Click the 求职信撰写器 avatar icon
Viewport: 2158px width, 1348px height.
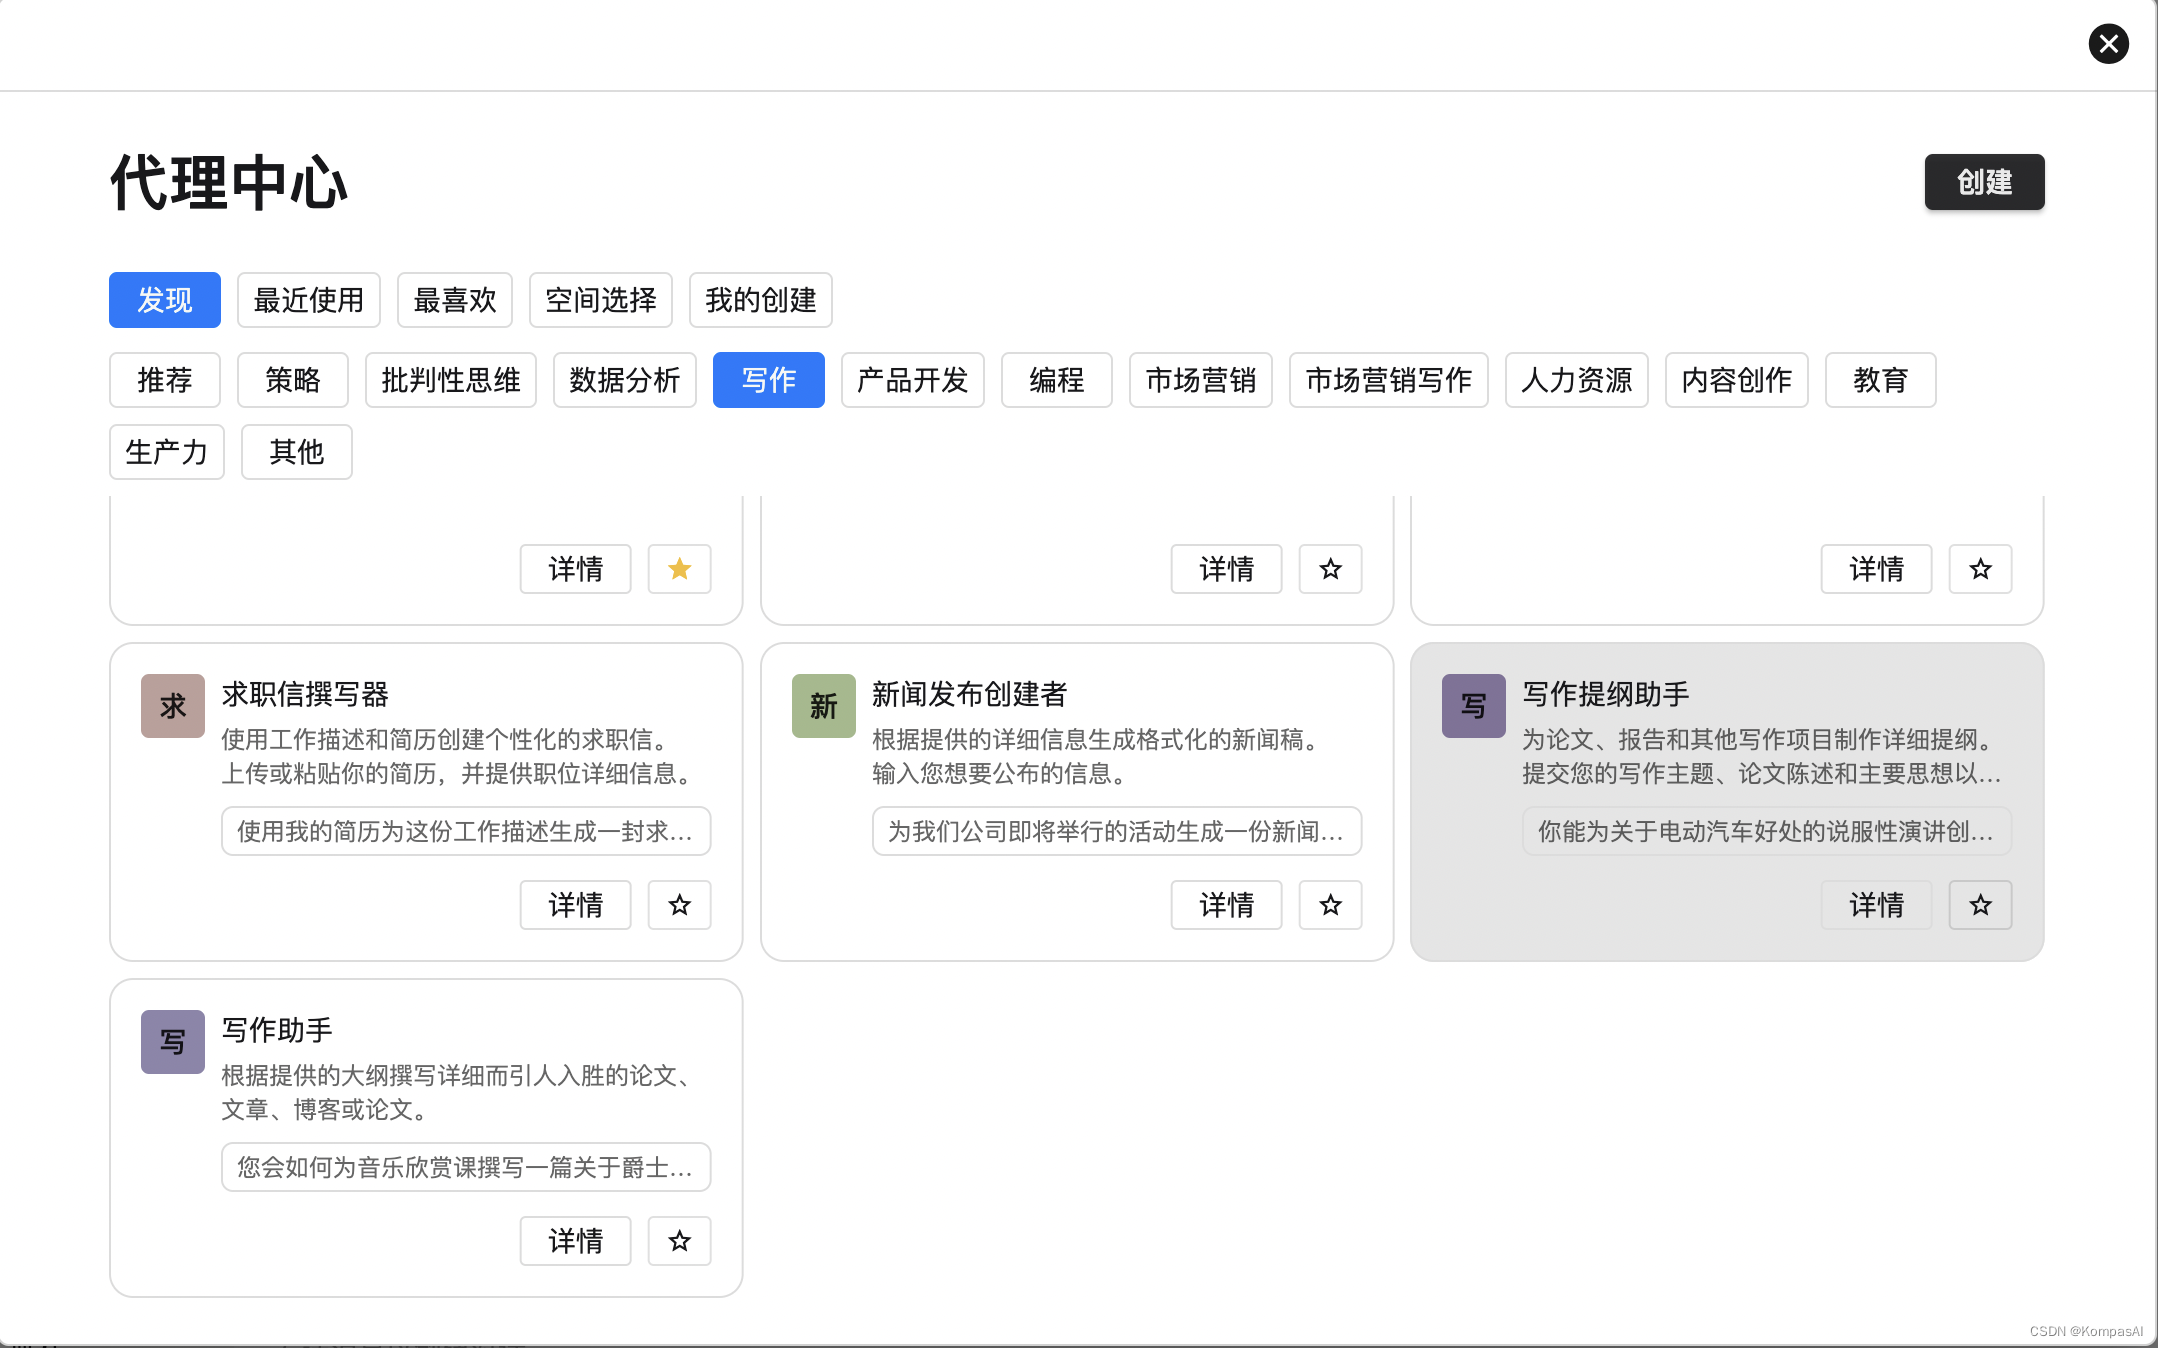coord(173,706)
